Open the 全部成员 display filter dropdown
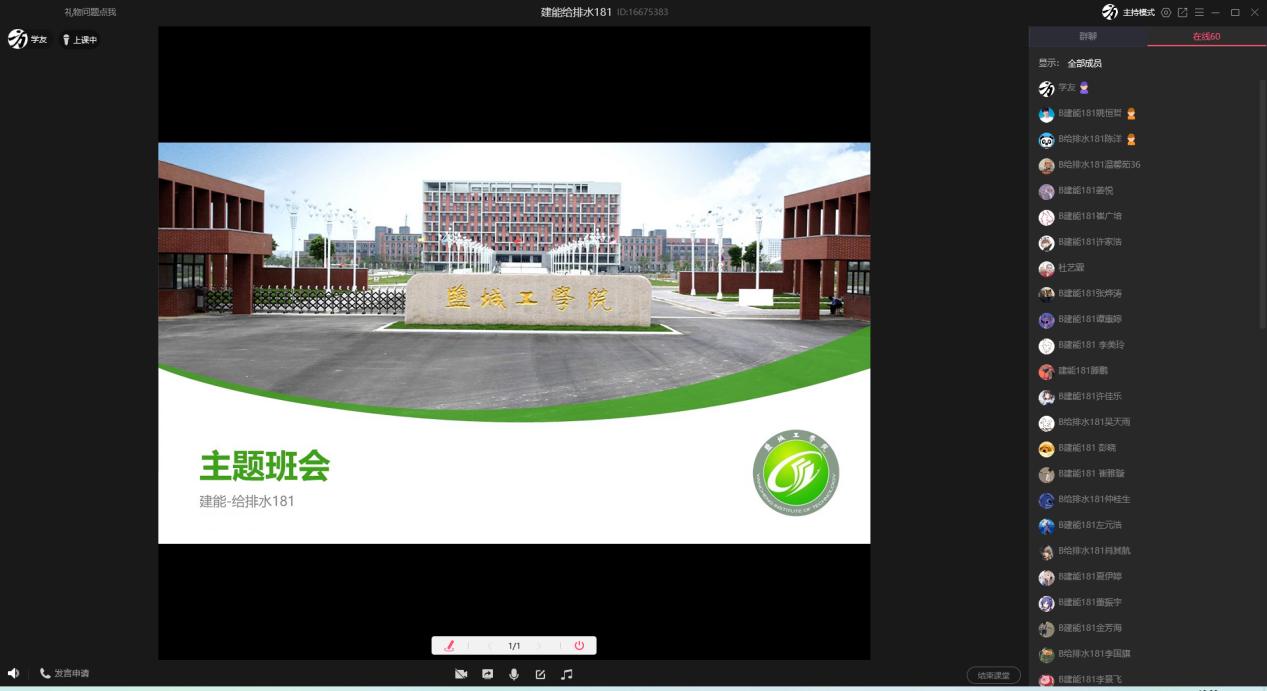The height and width of the screenshot is (691, 1267). [x=1084, y=63]
